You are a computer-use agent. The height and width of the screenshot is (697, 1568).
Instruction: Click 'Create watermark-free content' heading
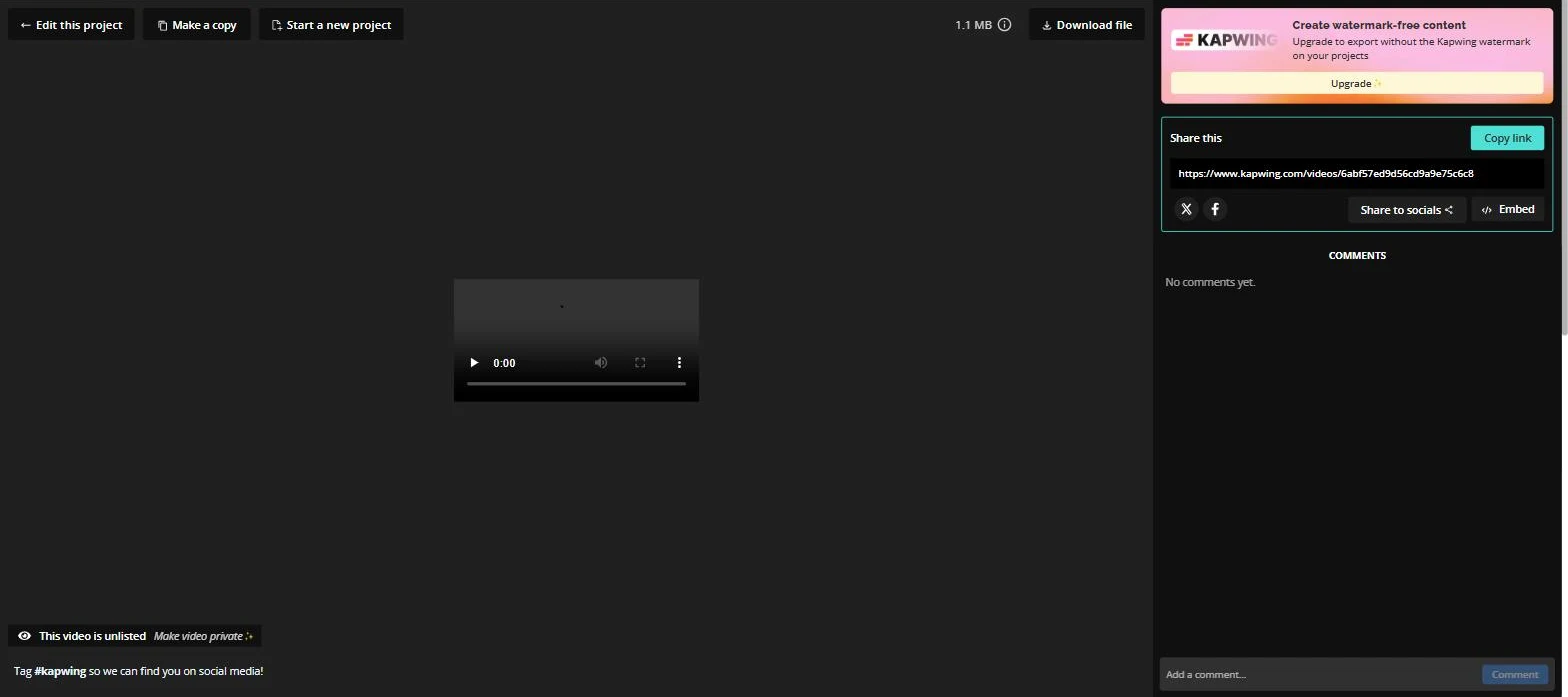(x=1379, y=25)
